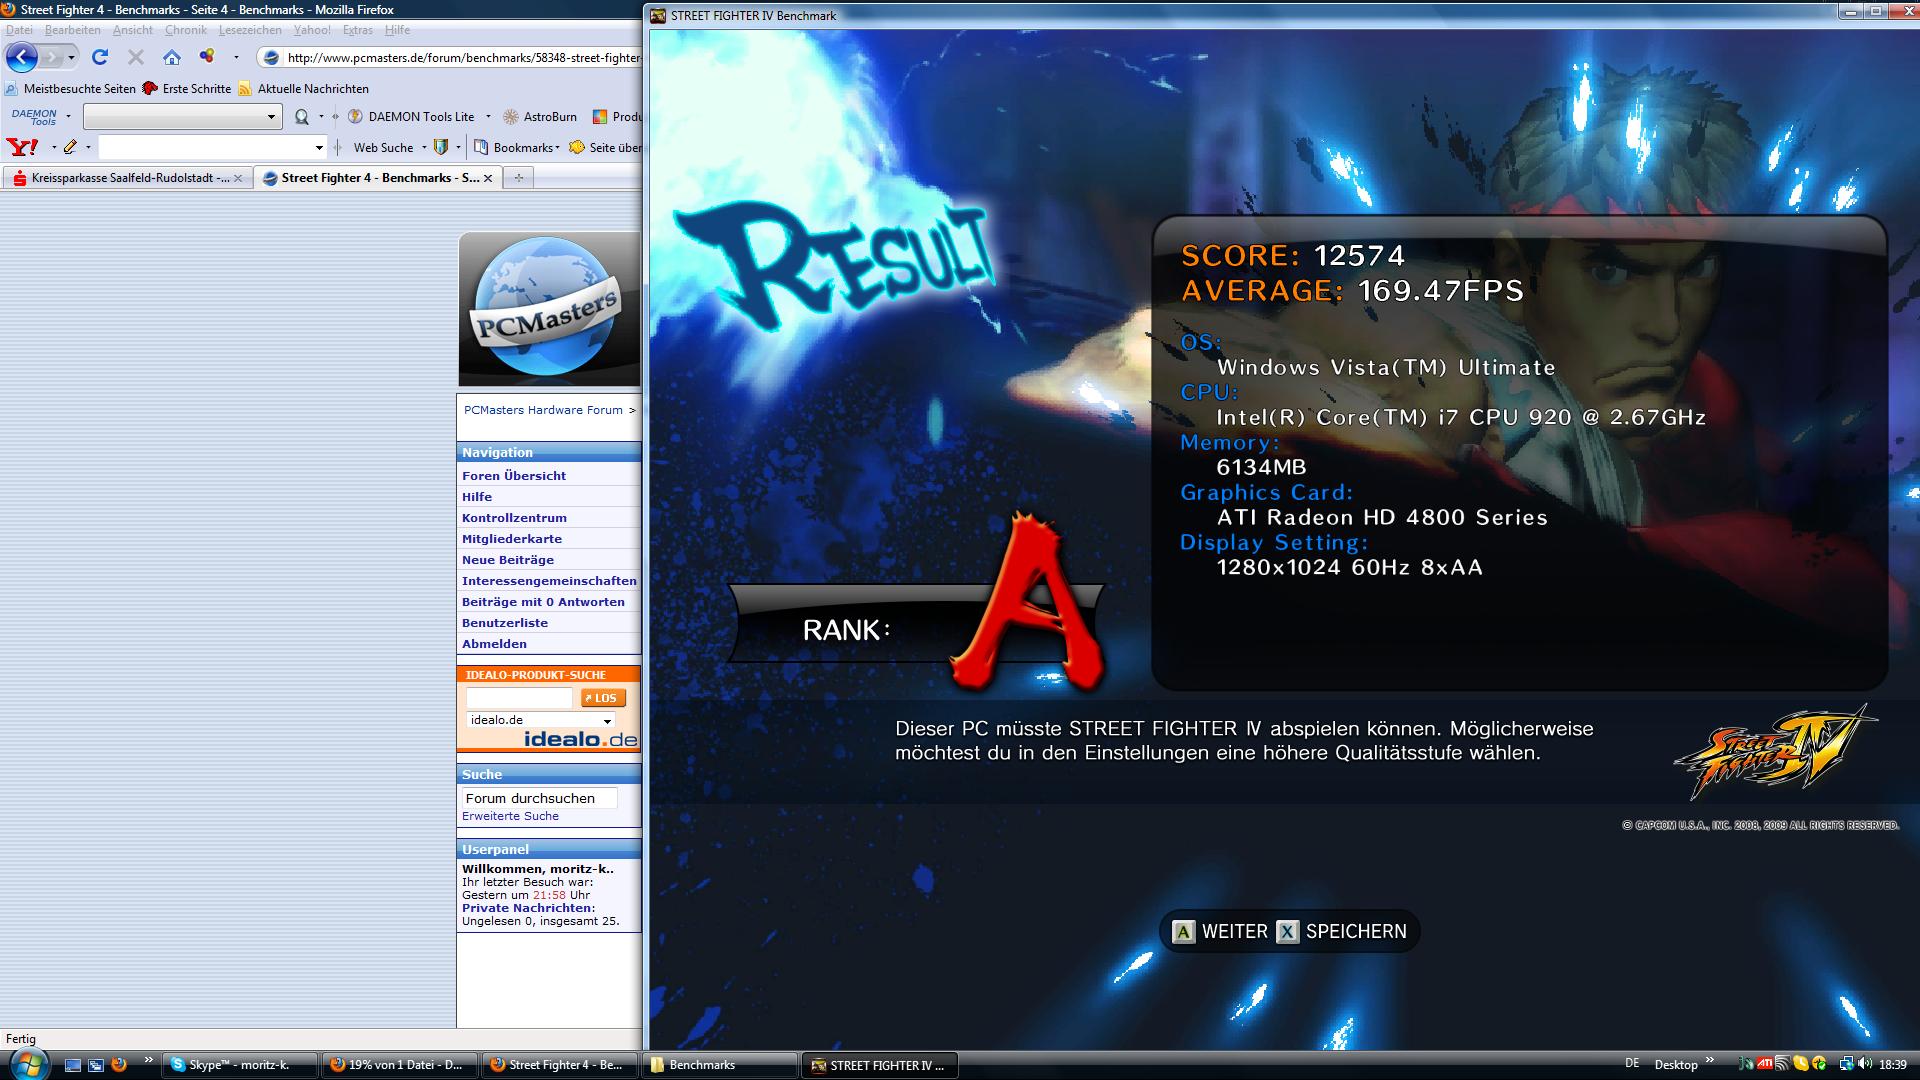Go to Firefox home page icon
1920x1080 pixels.
click(172, 58)
